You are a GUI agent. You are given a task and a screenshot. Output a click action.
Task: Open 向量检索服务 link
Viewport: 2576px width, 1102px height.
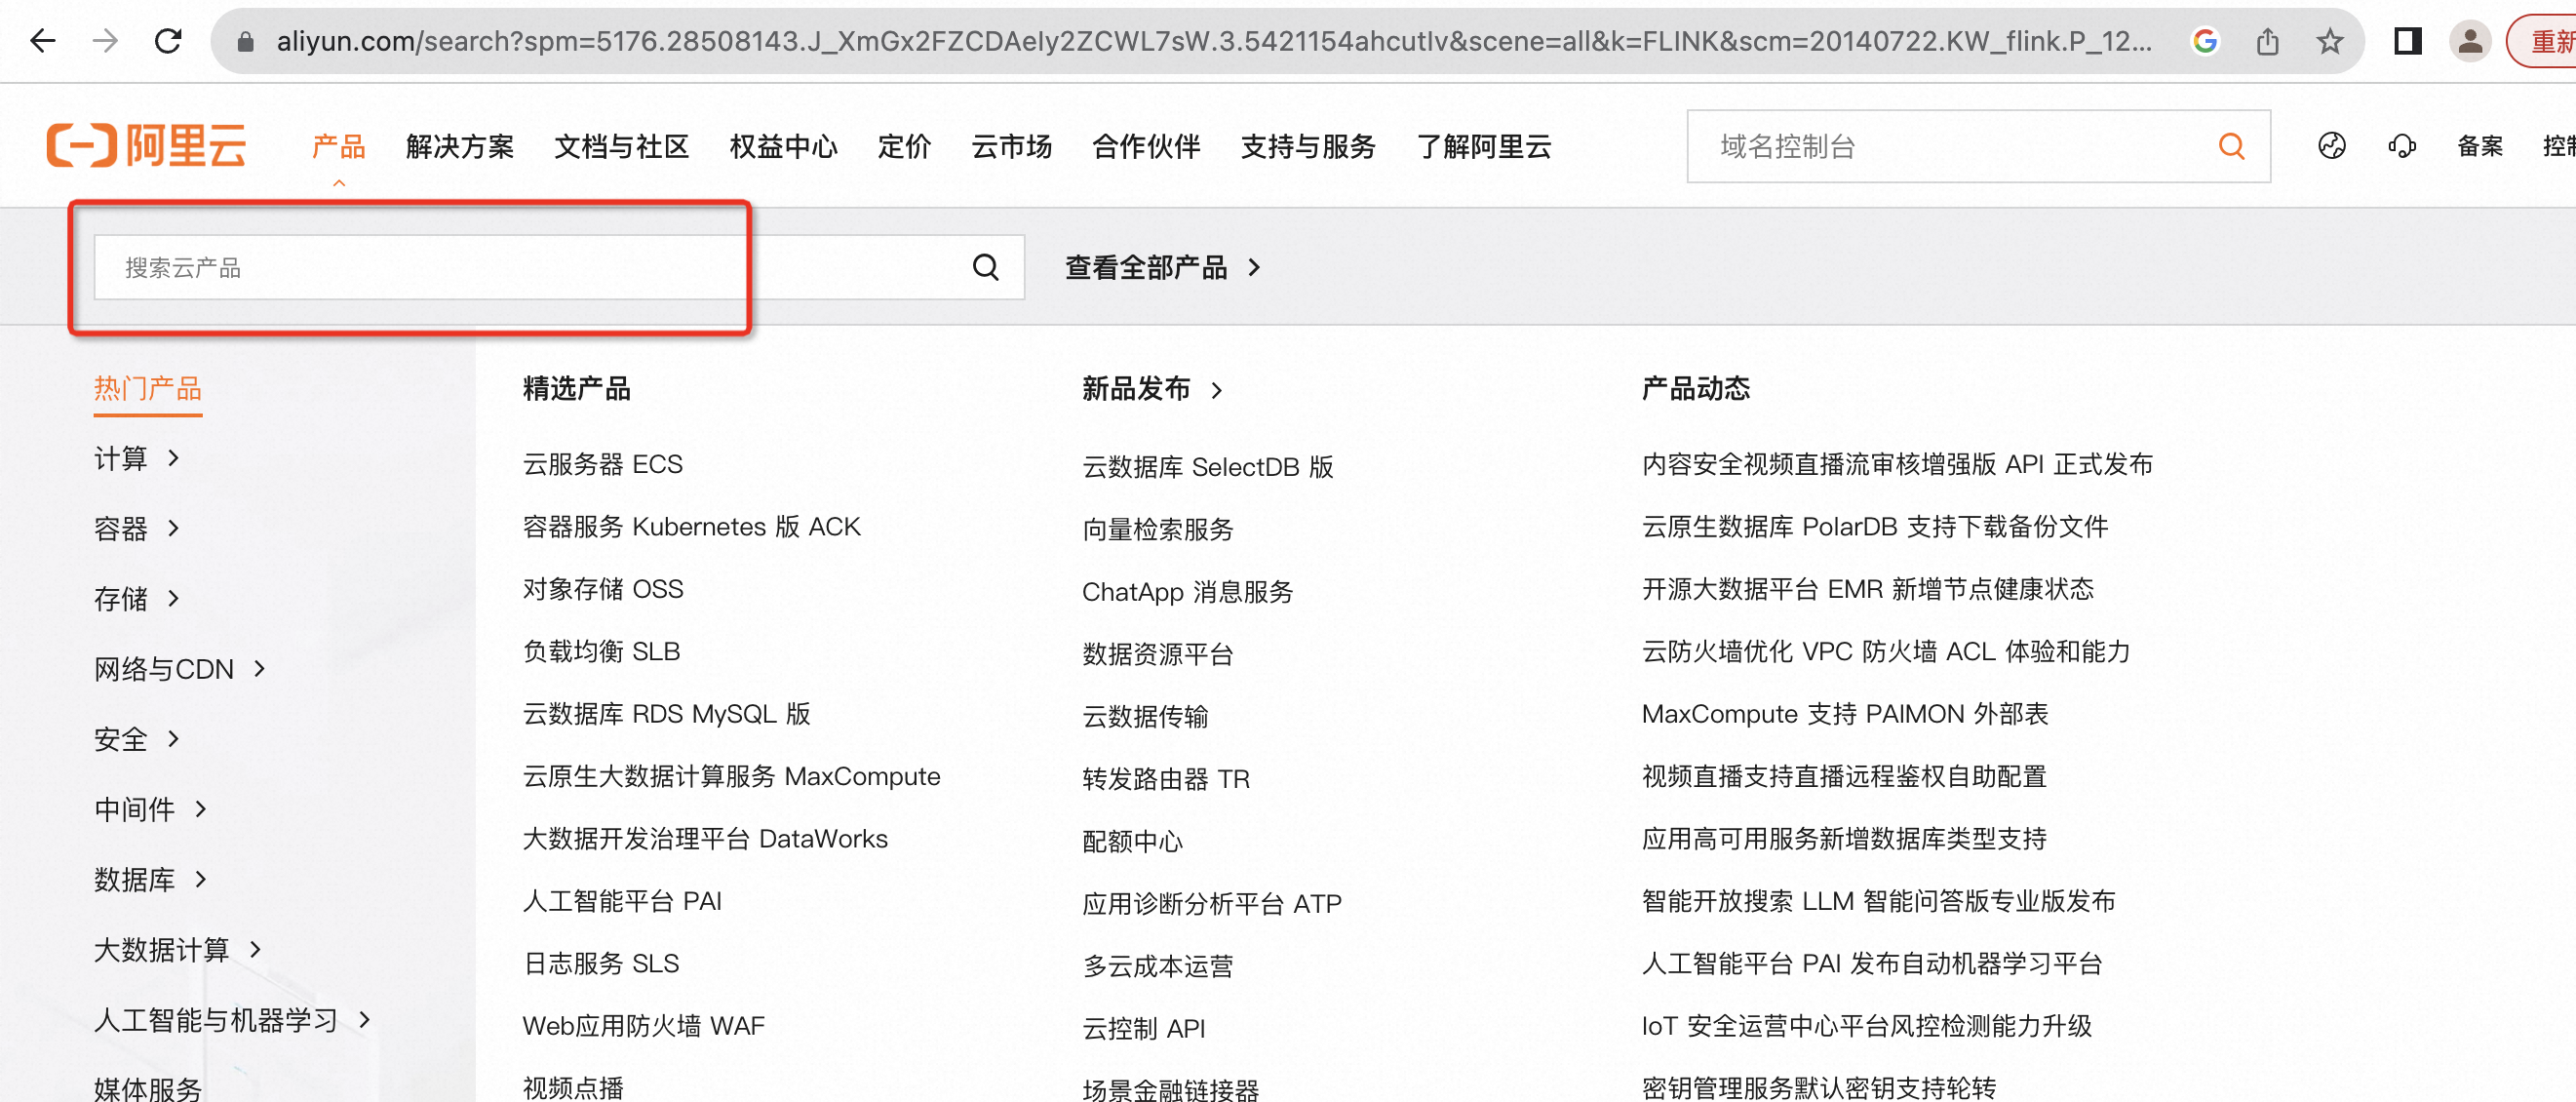pos(1158,529)
